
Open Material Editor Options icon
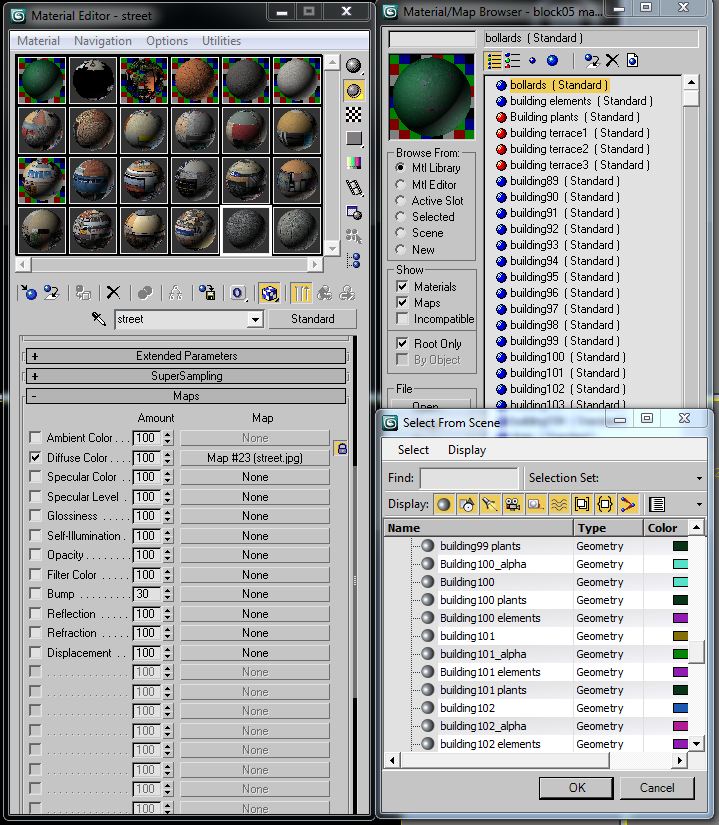(x=353, y=212)
